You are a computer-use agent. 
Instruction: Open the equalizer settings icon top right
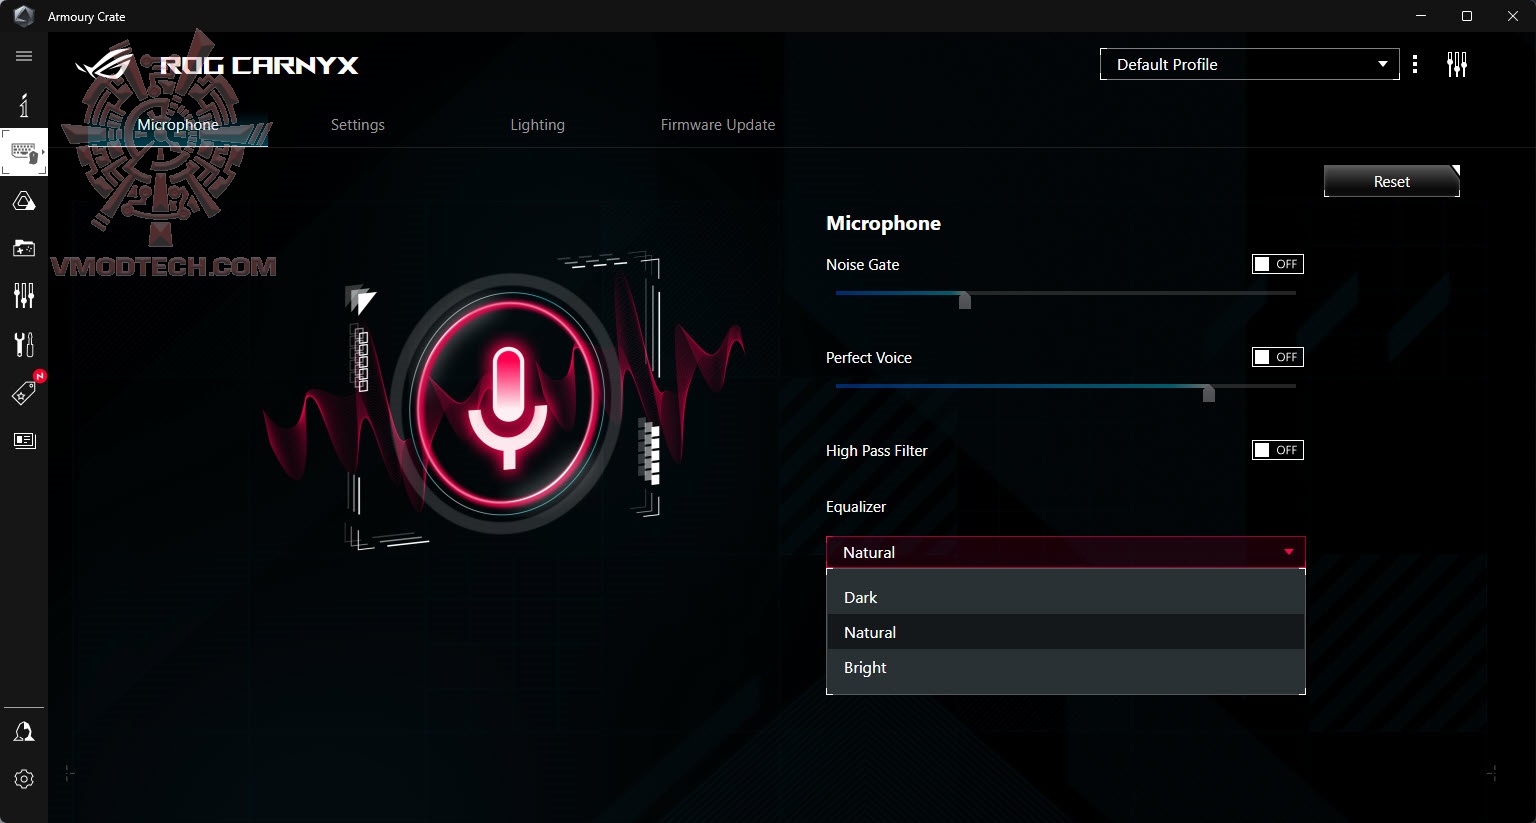tap(1457, 63)
